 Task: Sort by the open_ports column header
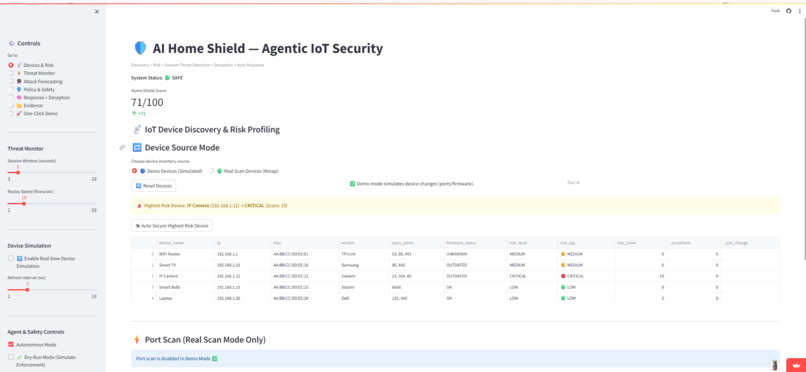[416, 243]
